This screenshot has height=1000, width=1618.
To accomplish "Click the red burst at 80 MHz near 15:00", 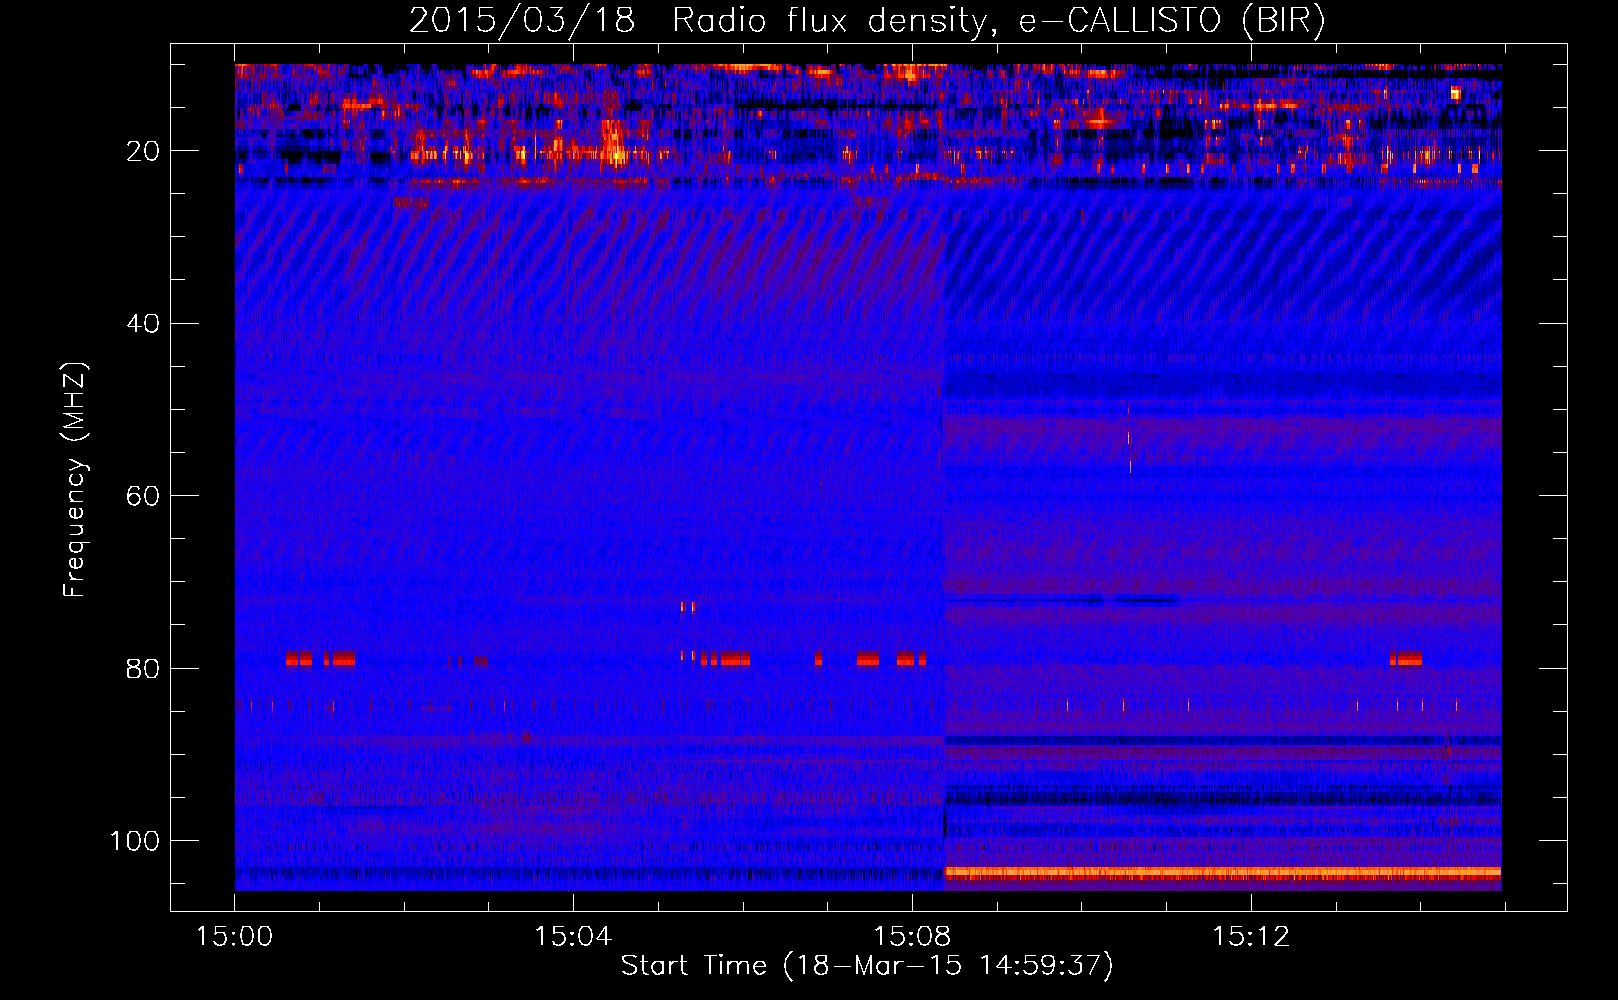I will click(x=320, y=659).
